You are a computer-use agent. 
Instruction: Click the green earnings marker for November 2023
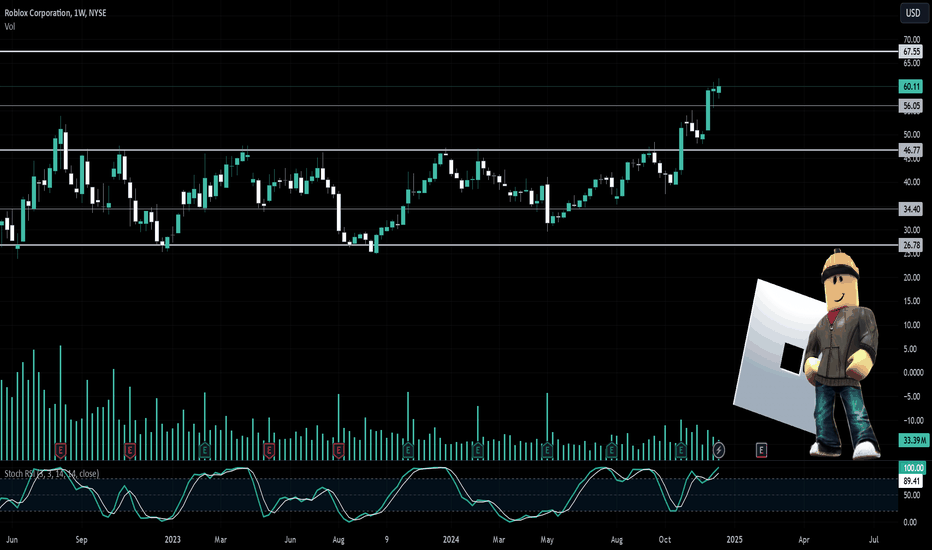click(408, 450)
